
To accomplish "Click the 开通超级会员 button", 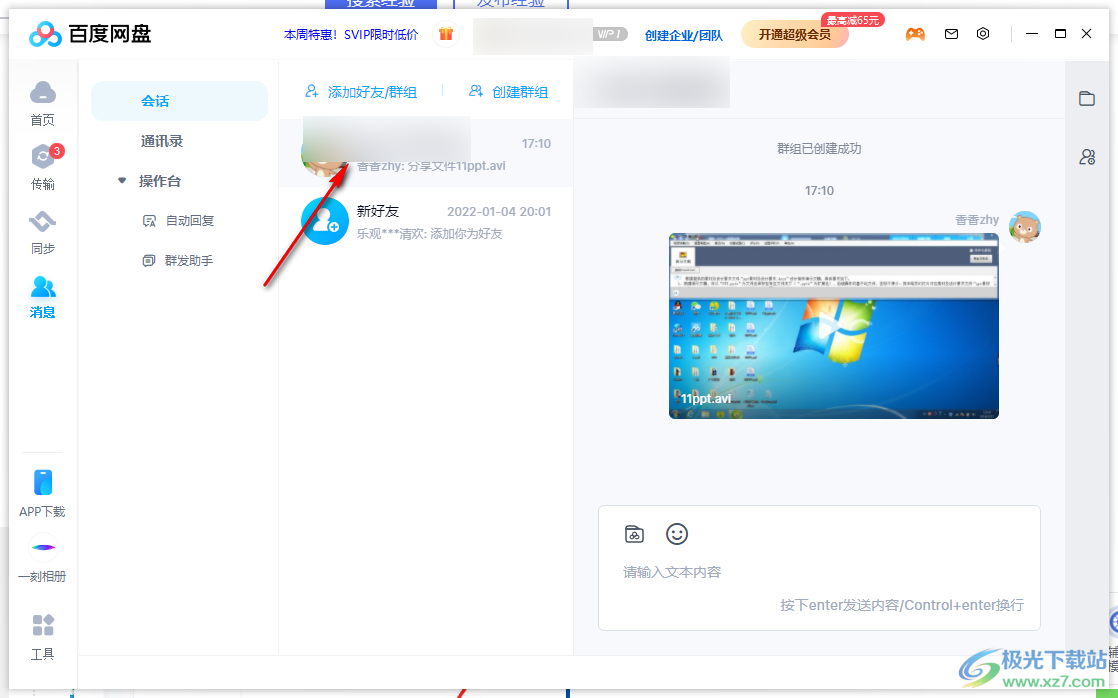I will 794,34.
